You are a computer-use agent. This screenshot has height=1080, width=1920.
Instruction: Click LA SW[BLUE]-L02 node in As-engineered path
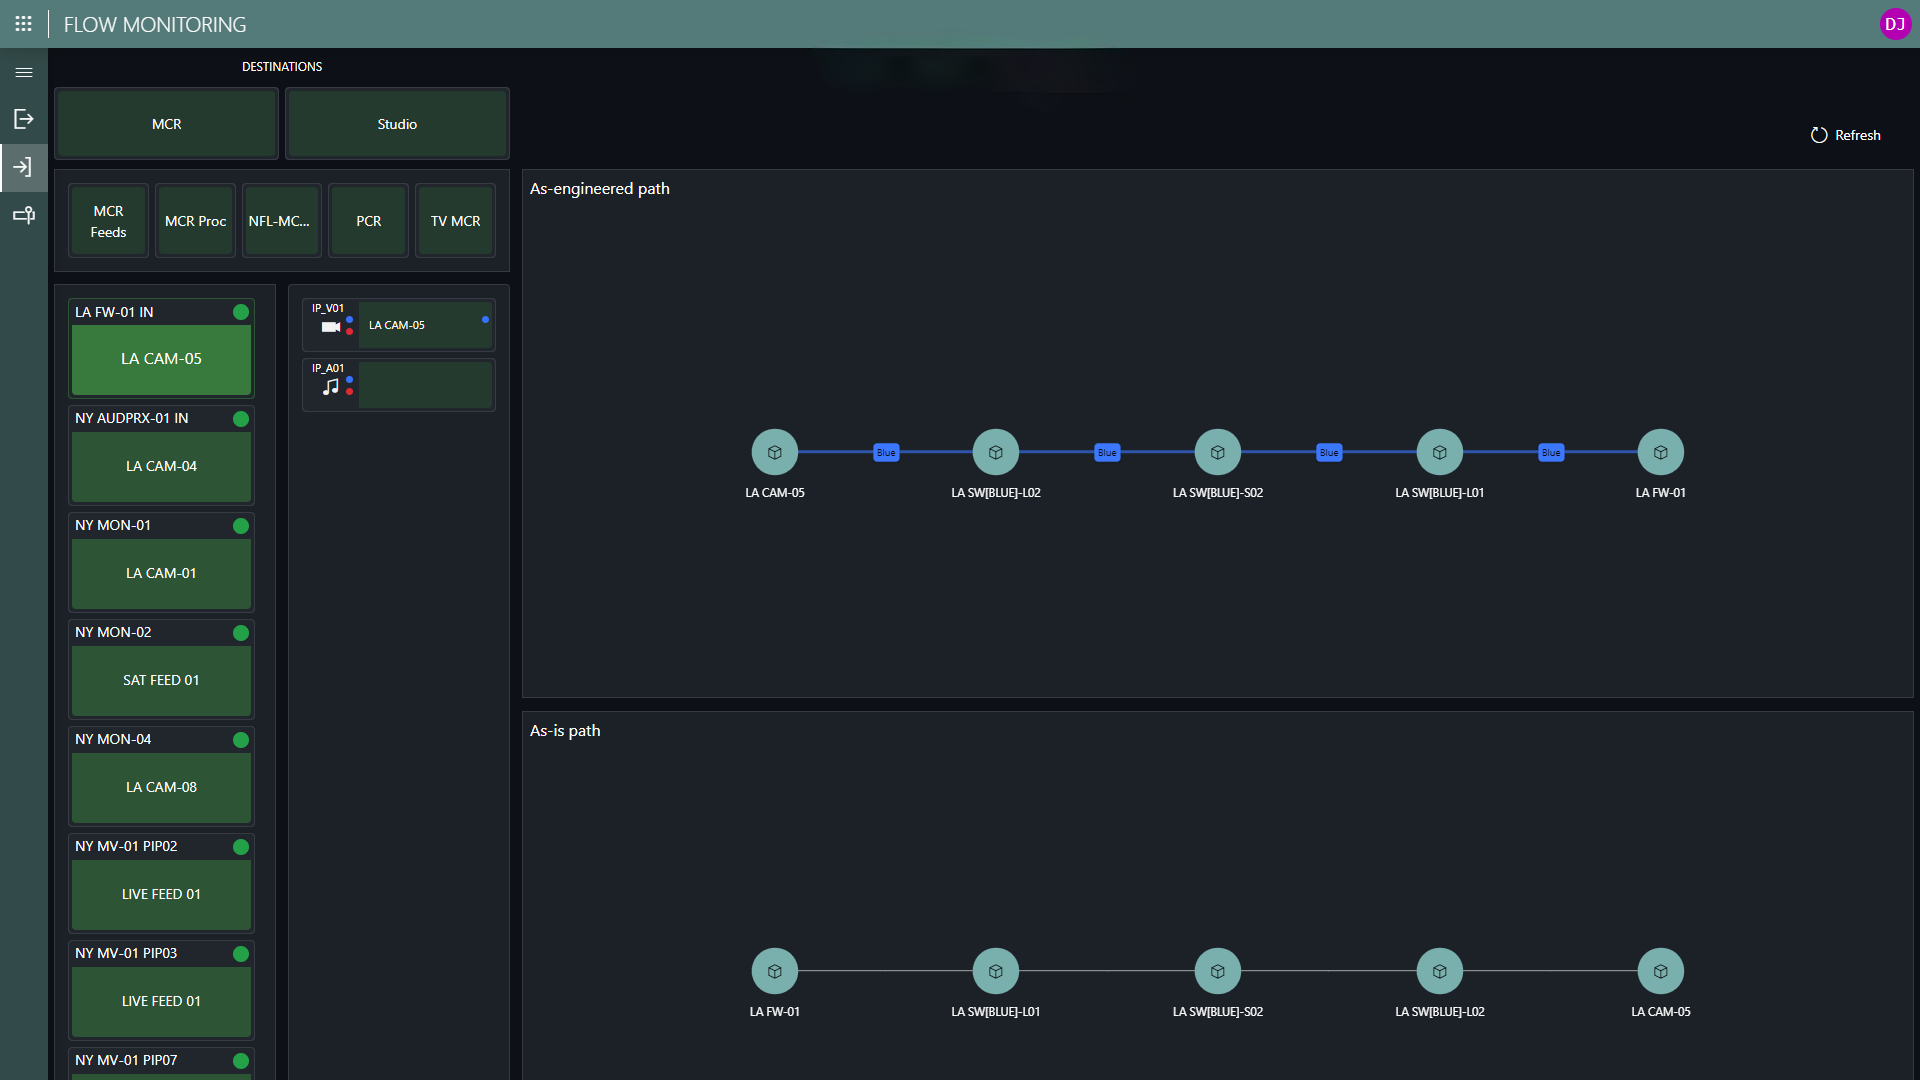tap(996, 453)
